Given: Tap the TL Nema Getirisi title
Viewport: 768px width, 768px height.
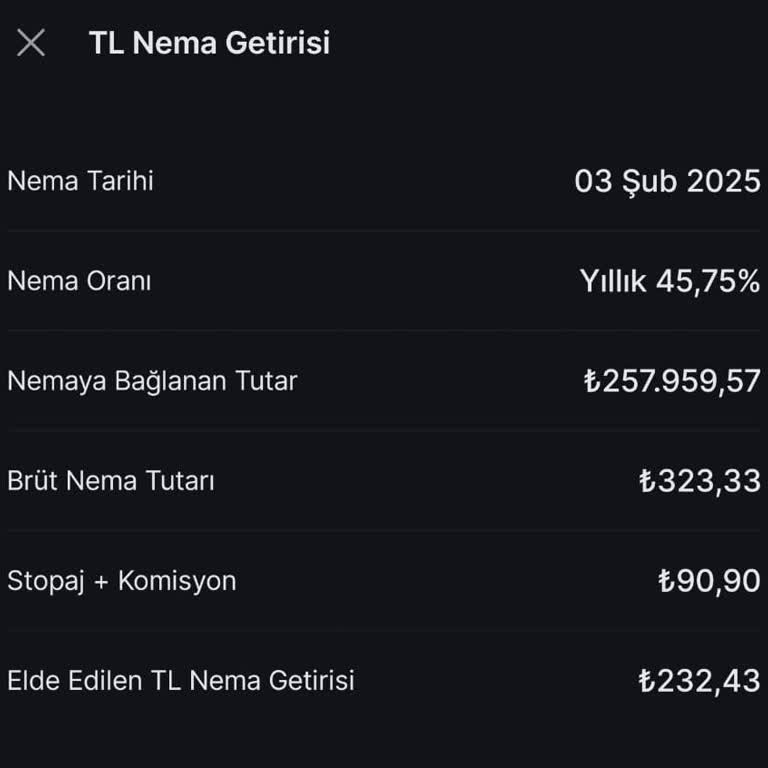Looking at the screenshot, I should coord(209,43).
